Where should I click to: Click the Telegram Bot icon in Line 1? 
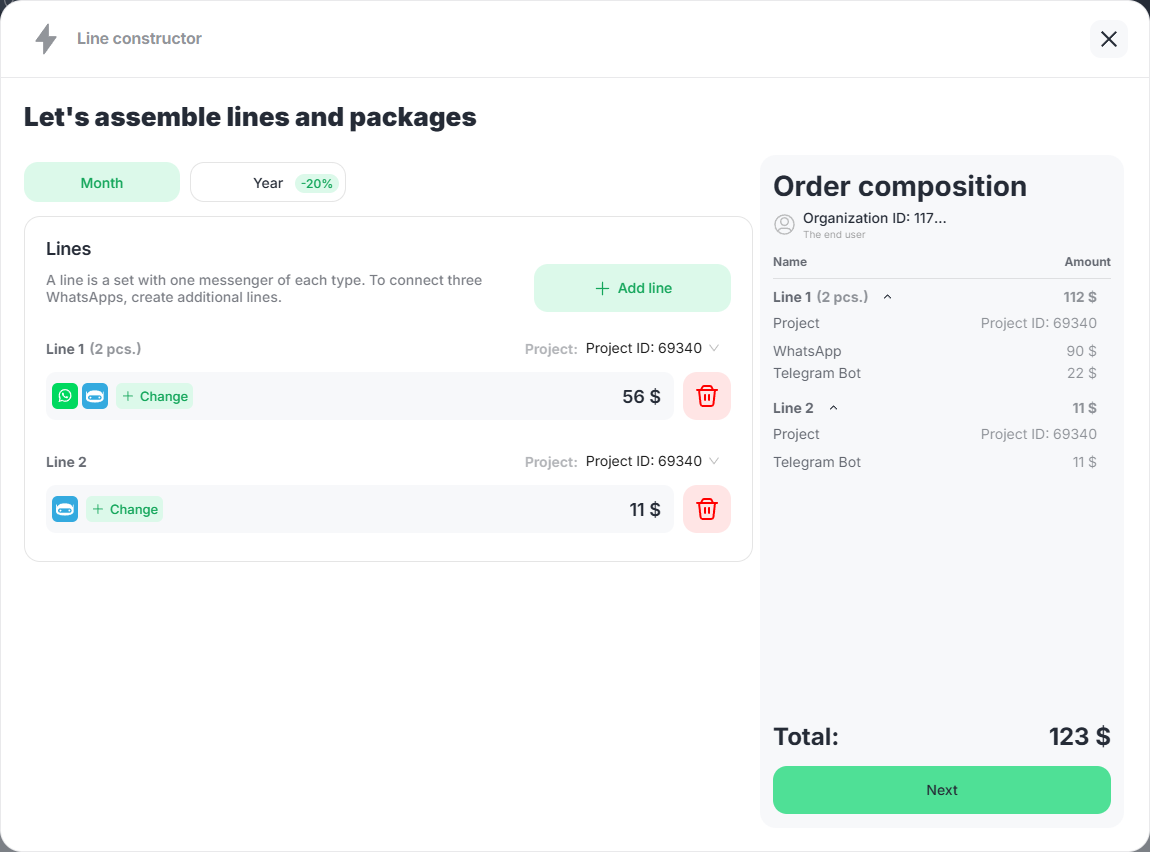pos(95,396)
